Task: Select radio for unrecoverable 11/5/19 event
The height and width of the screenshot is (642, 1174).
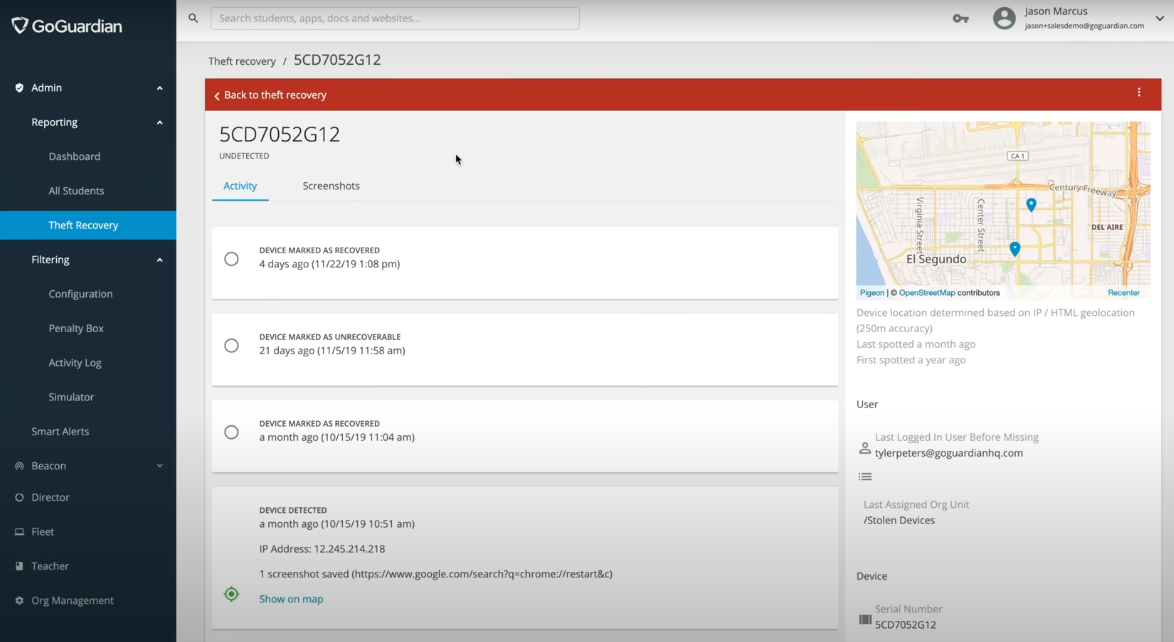Action: [231, 345]
